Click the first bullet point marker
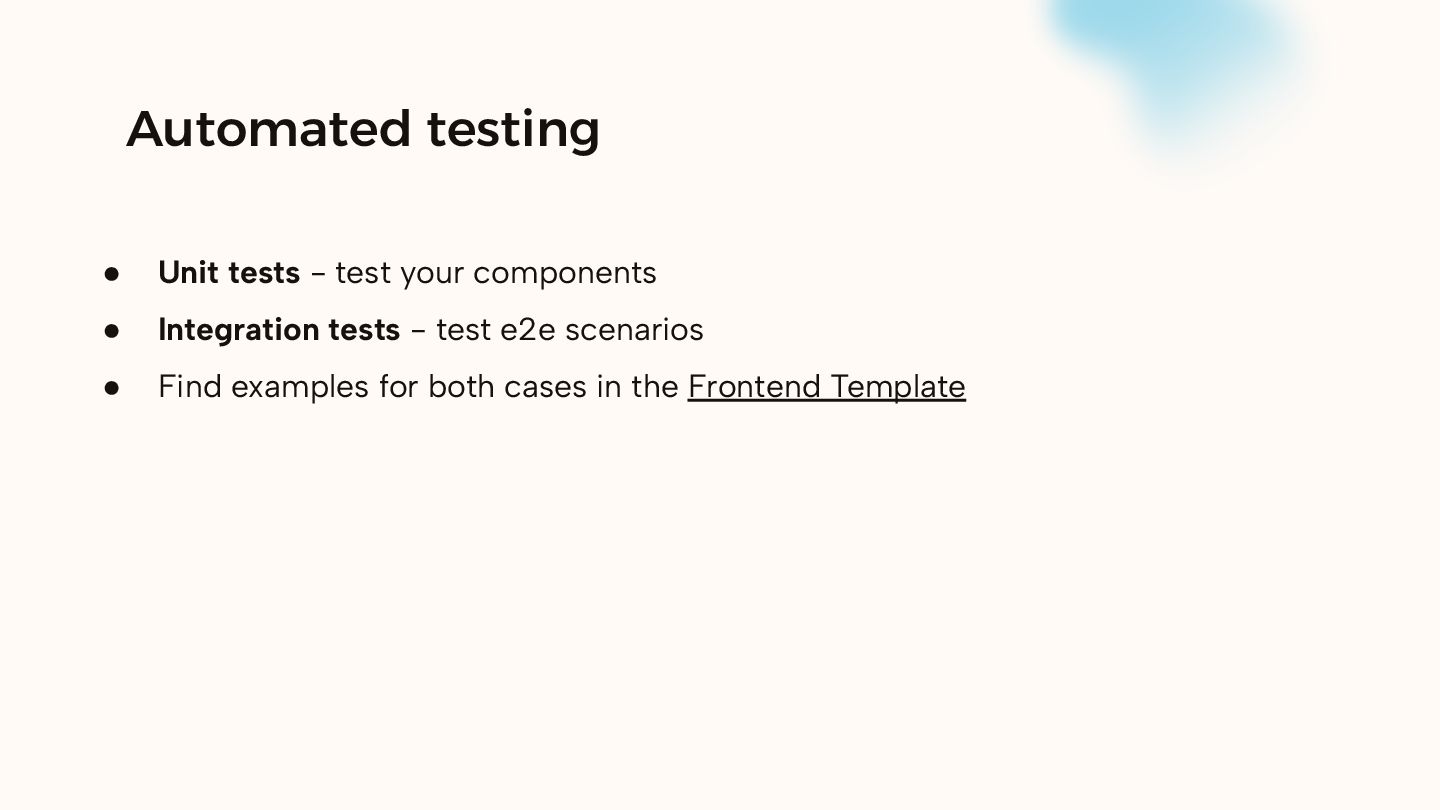The image size is (1440, 810). tap(112, 273)
